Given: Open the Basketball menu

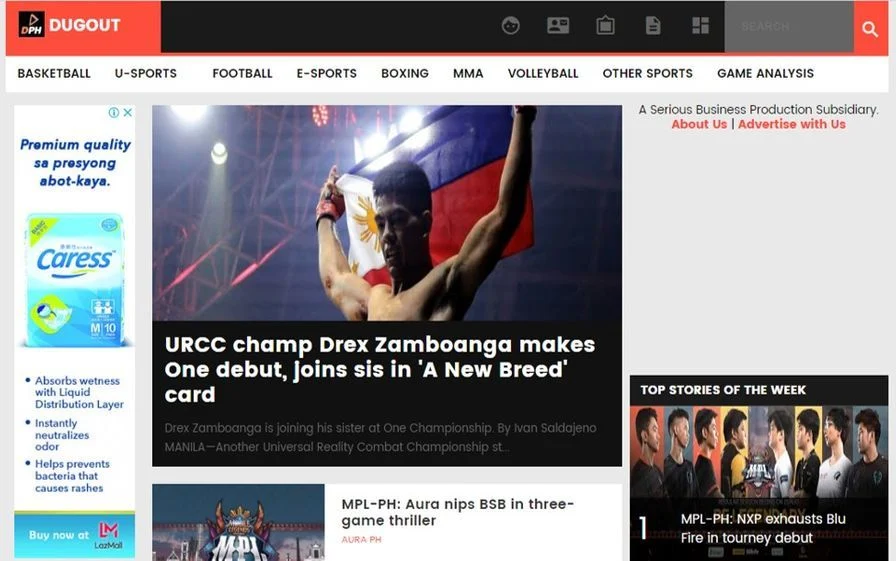Looking at the screenshot, I should click(x=54, y=74).
